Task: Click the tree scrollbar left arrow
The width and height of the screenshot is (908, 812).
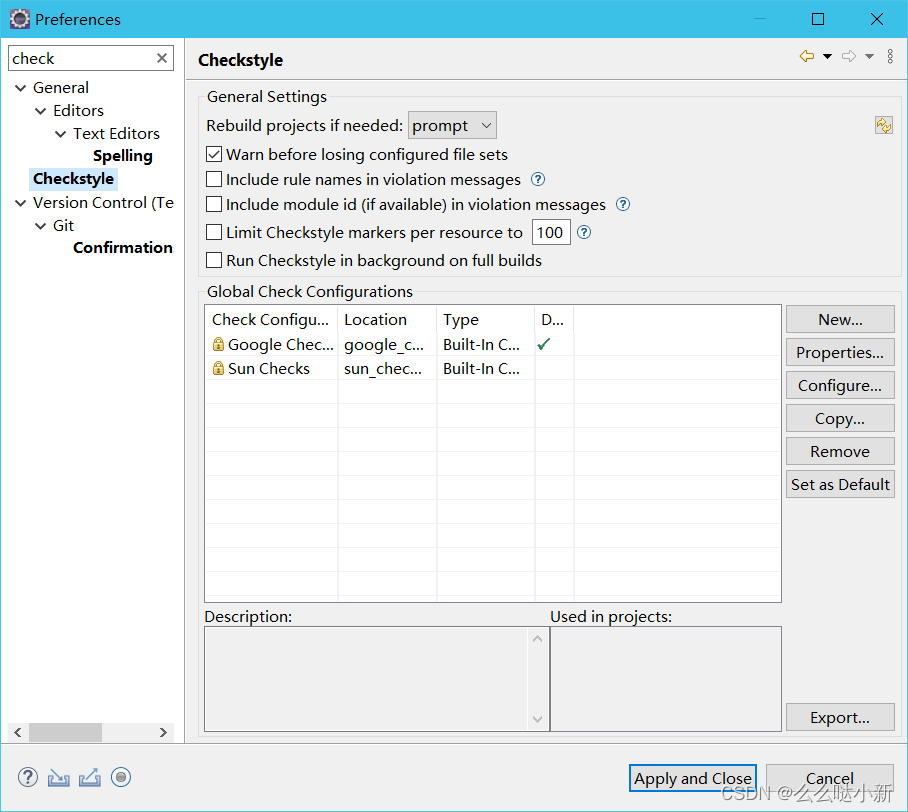Action: 18,732
